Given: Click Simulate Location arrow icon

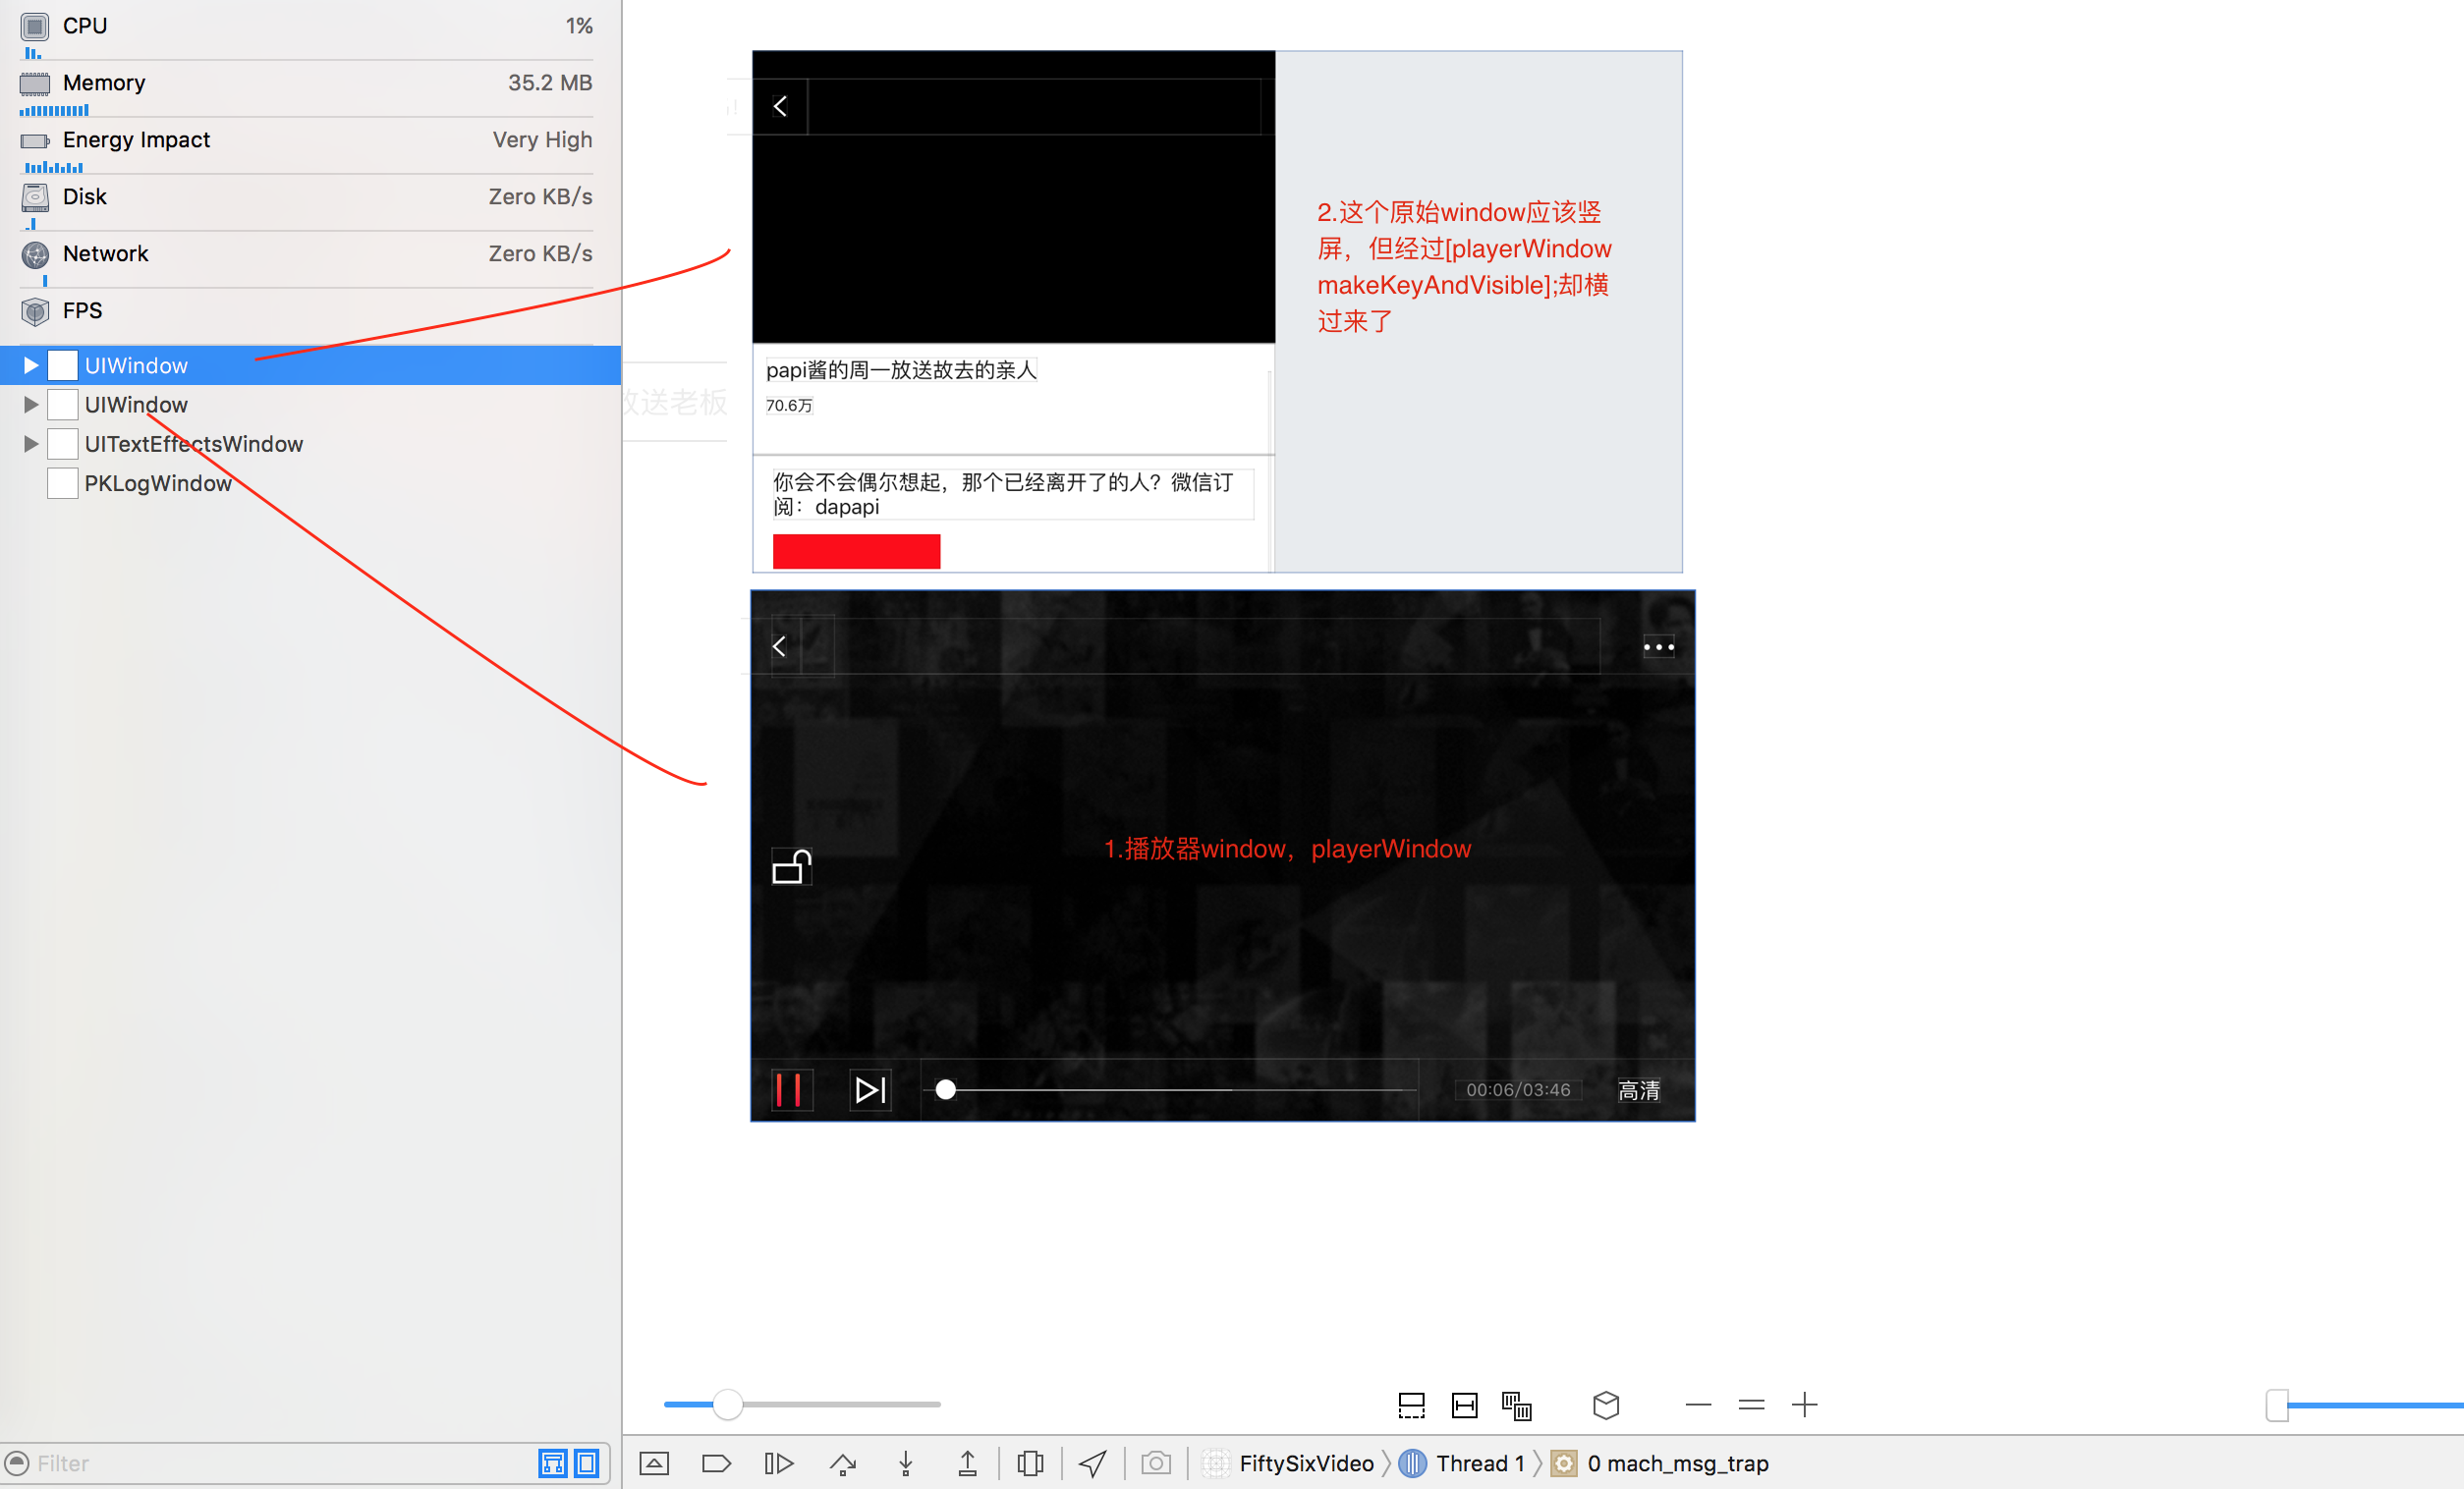Looking at the screenshot, I should (1093, 1464).
